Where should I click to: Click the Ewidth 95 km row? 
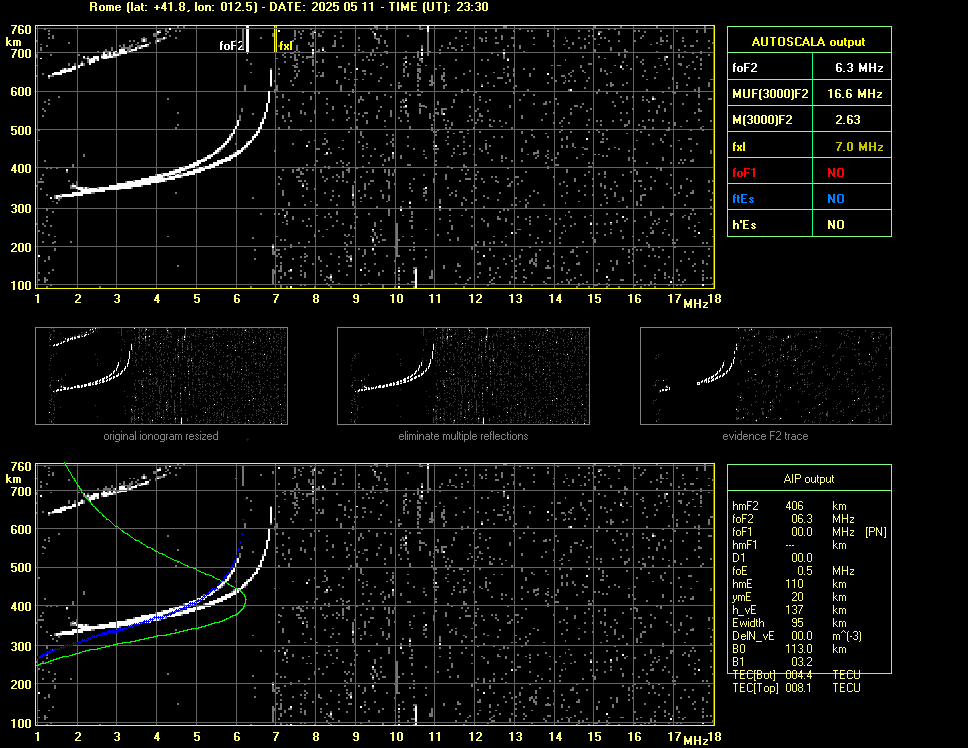click(x=788, y=623)
